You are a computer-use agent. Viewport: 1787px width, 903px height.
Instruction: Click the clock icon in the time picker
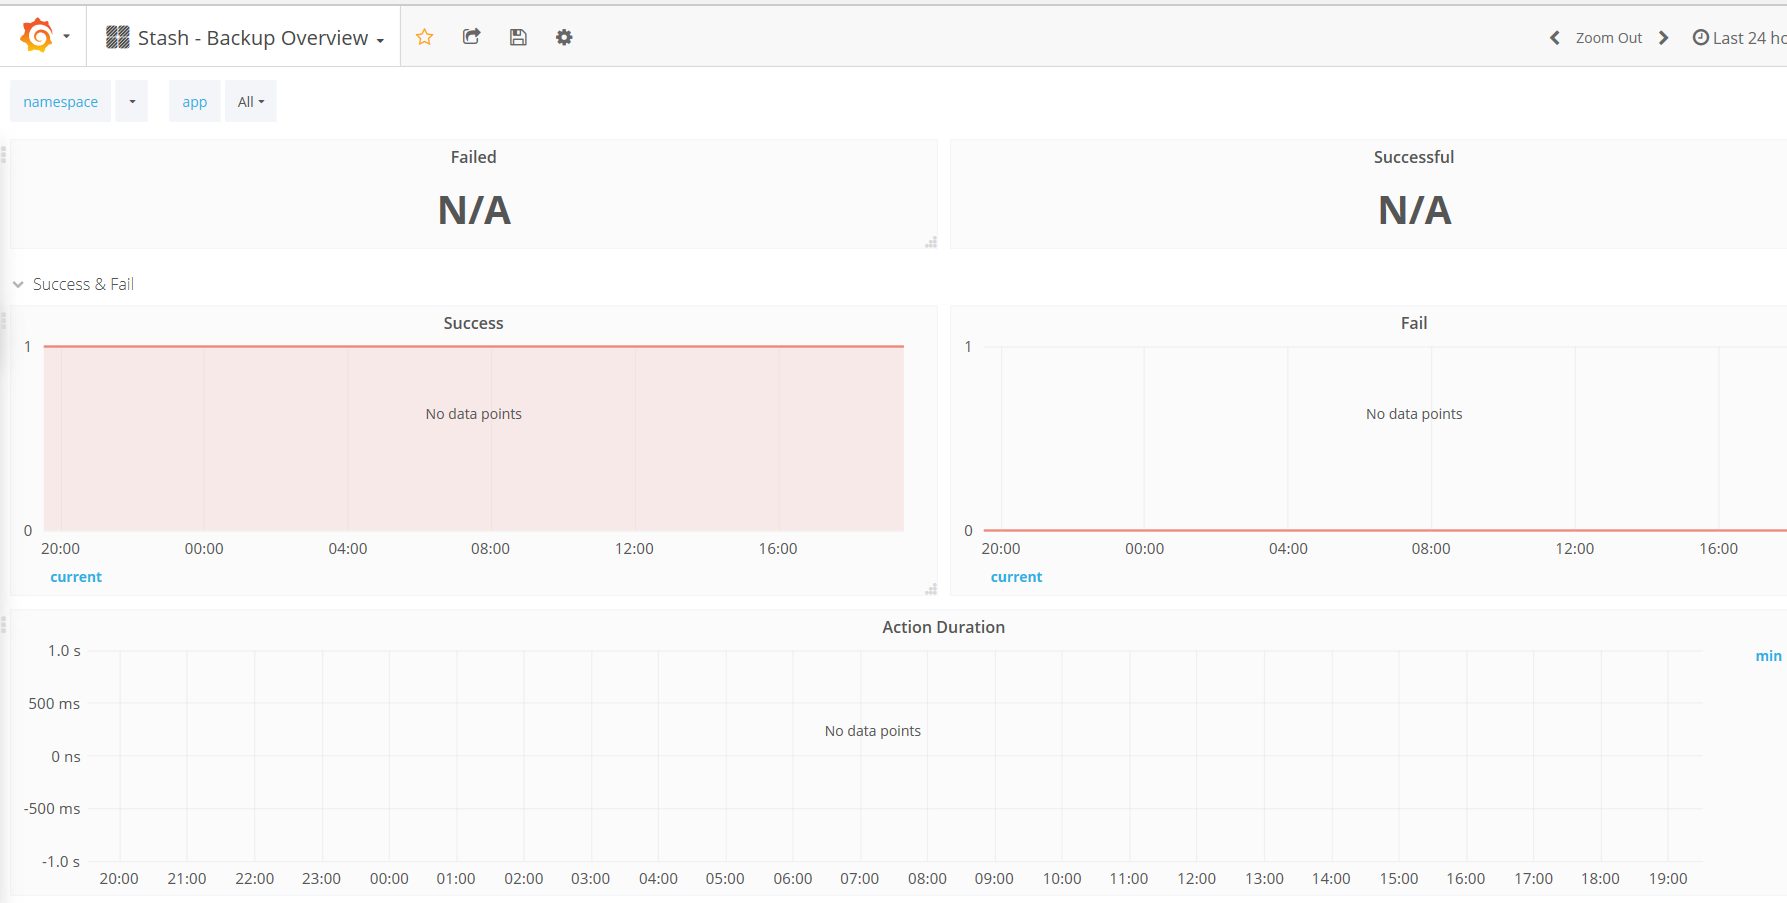1700,36
